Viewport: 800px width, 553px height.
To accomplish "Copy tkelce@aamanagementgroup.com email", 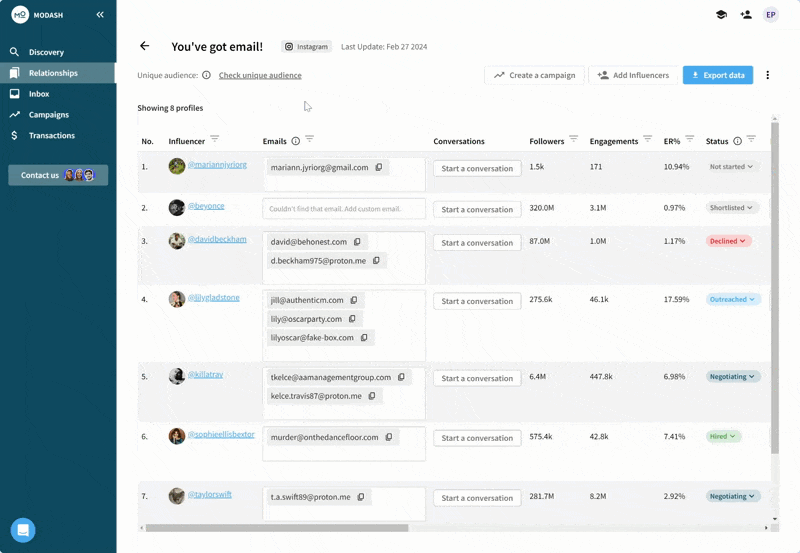I will [x=402, y=377].
